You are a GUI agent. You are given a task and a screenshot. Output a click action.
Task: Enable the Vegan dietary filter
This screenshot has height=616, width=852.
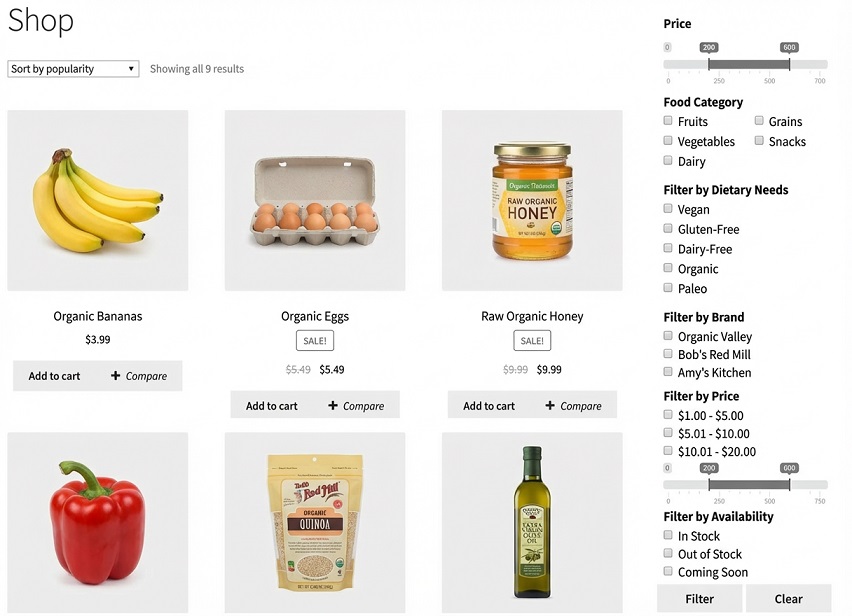668,209
